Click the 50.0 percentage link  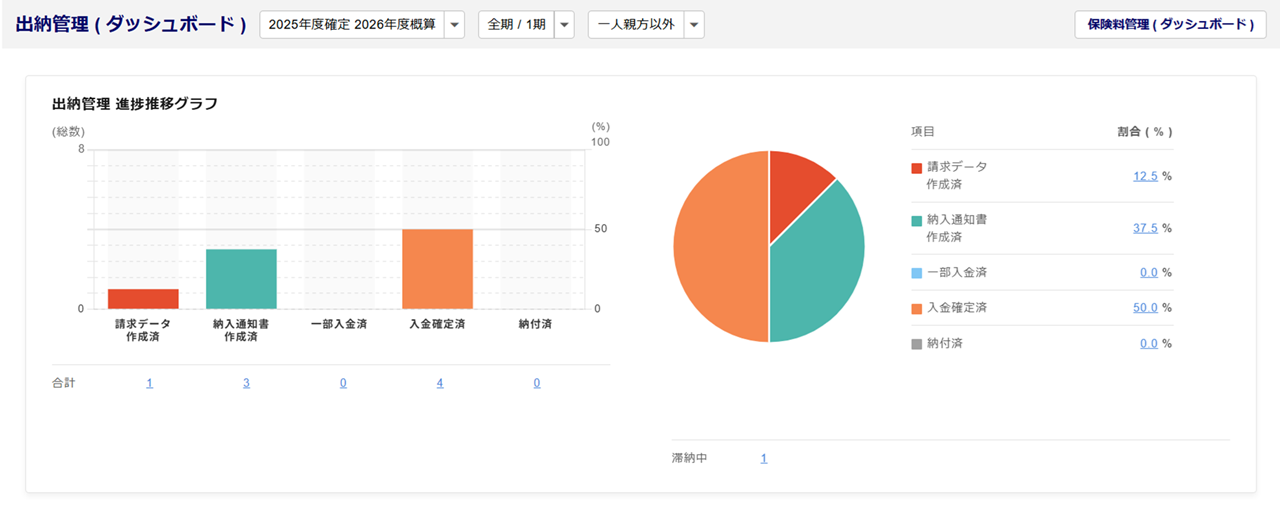pyautogui.click(x=1145, y=308)
